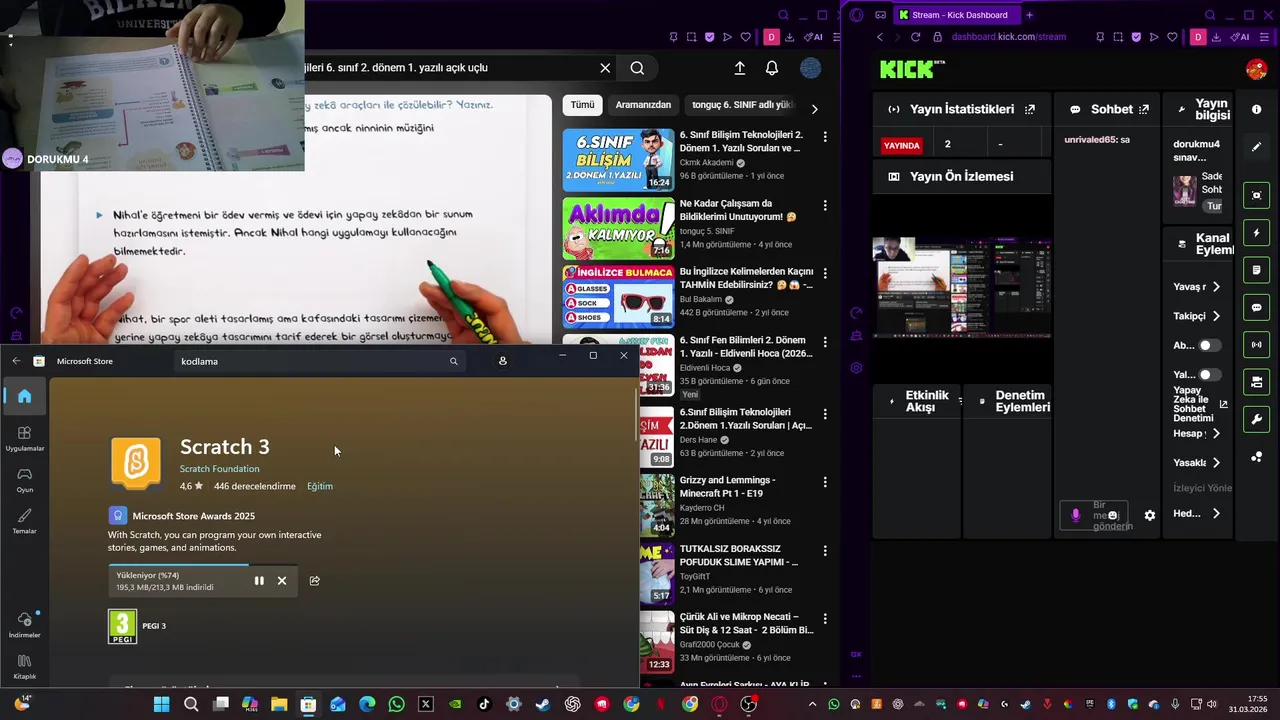Toggle the Ab... switch in Kanal Eylemleri
1280x720 pixels.
click(1210, 345)
